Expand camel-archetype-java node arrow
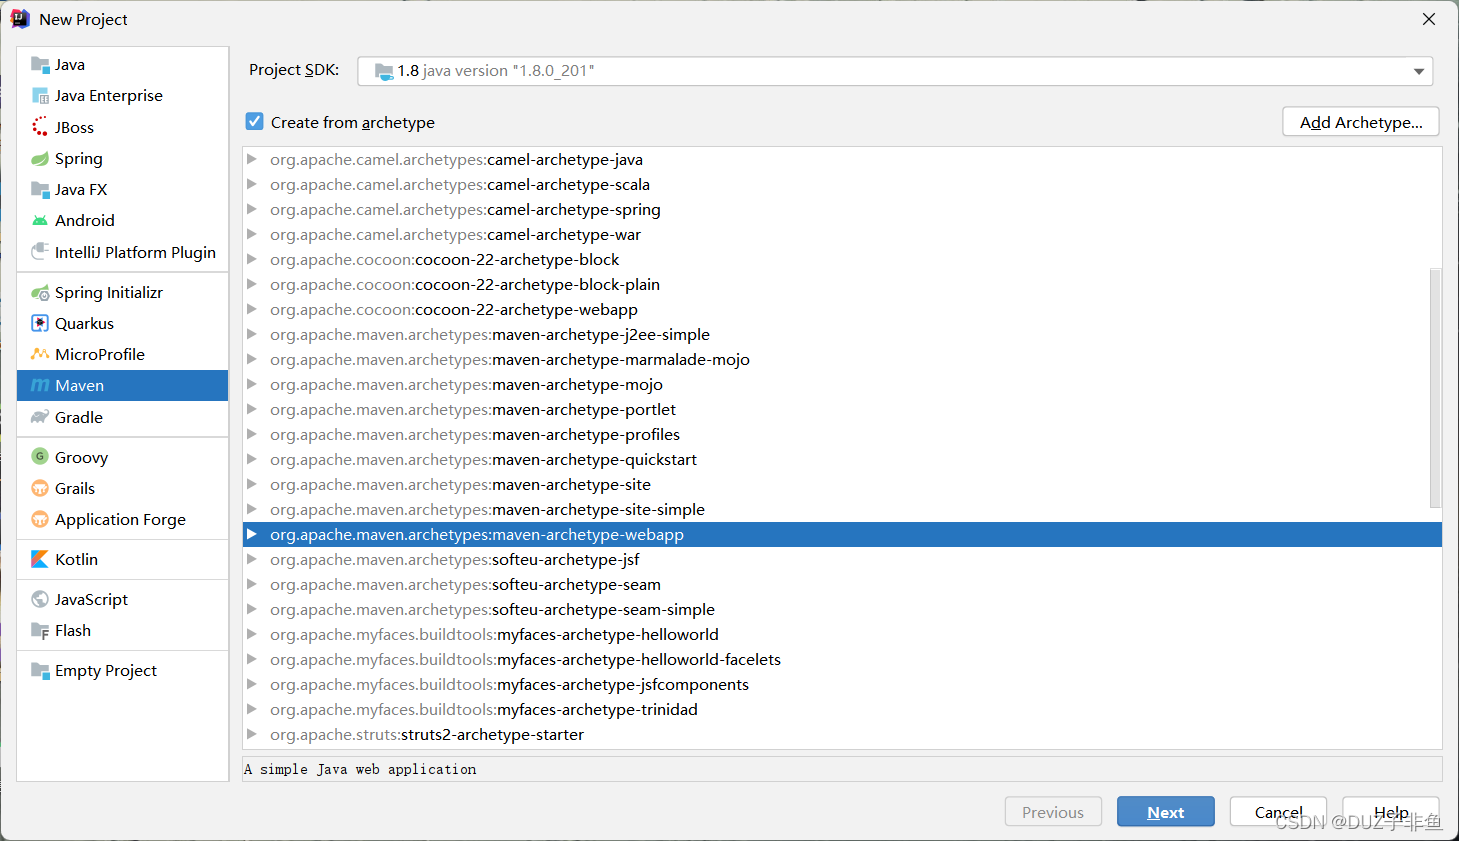The width and height of the screenshot is (1459, 841). point(252,159)
